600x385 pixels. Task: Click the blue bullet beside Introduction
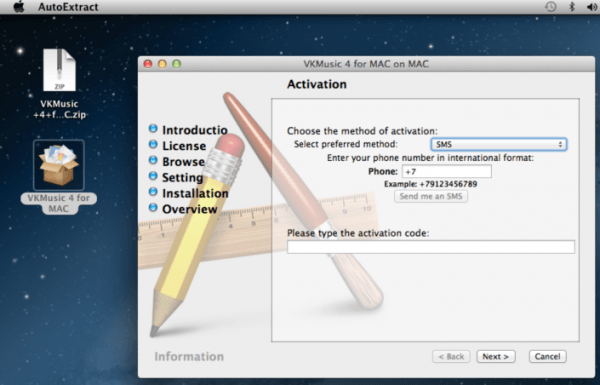point(153,129)
